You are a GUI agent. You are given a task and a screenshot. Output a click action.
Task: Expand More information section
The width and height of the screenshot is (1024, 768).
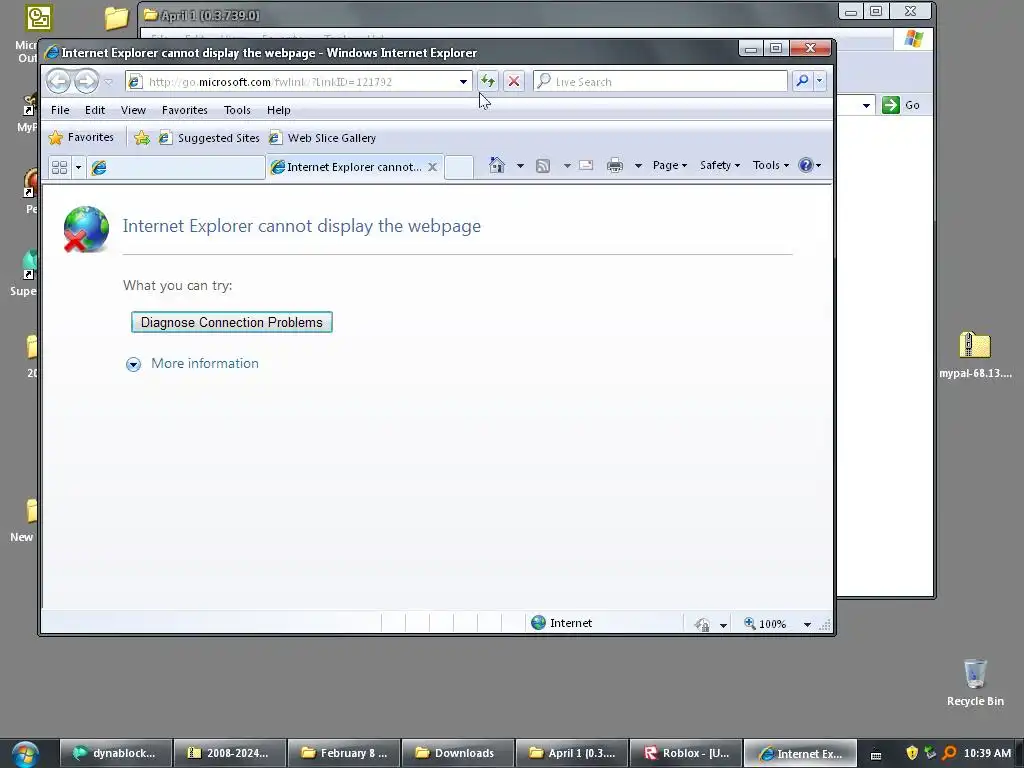192,364
